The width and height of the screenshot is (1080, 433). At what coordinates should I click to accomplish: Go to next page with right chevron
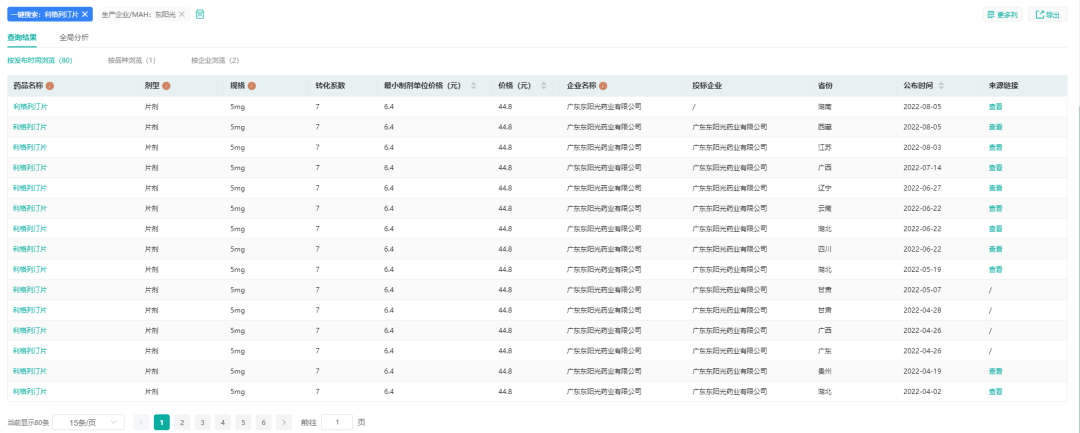pos(284,422)
